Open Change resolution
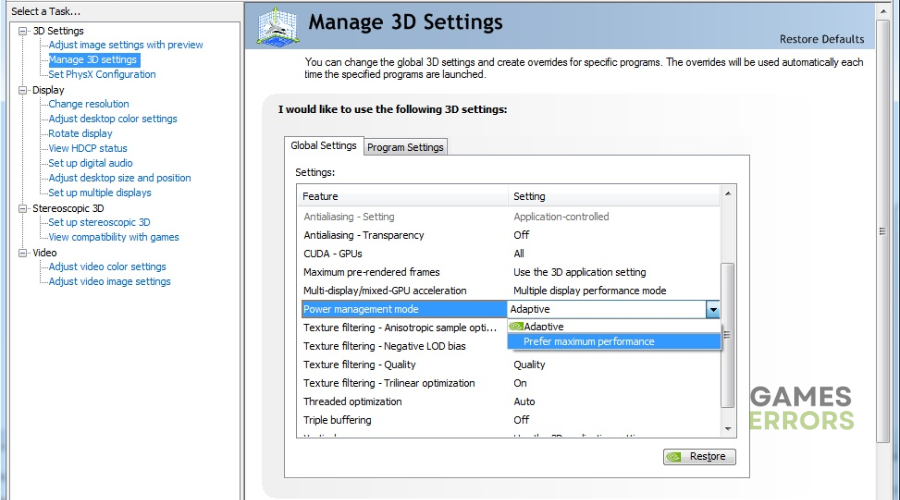The image size is (900, 500). click(x=89, y=104)
